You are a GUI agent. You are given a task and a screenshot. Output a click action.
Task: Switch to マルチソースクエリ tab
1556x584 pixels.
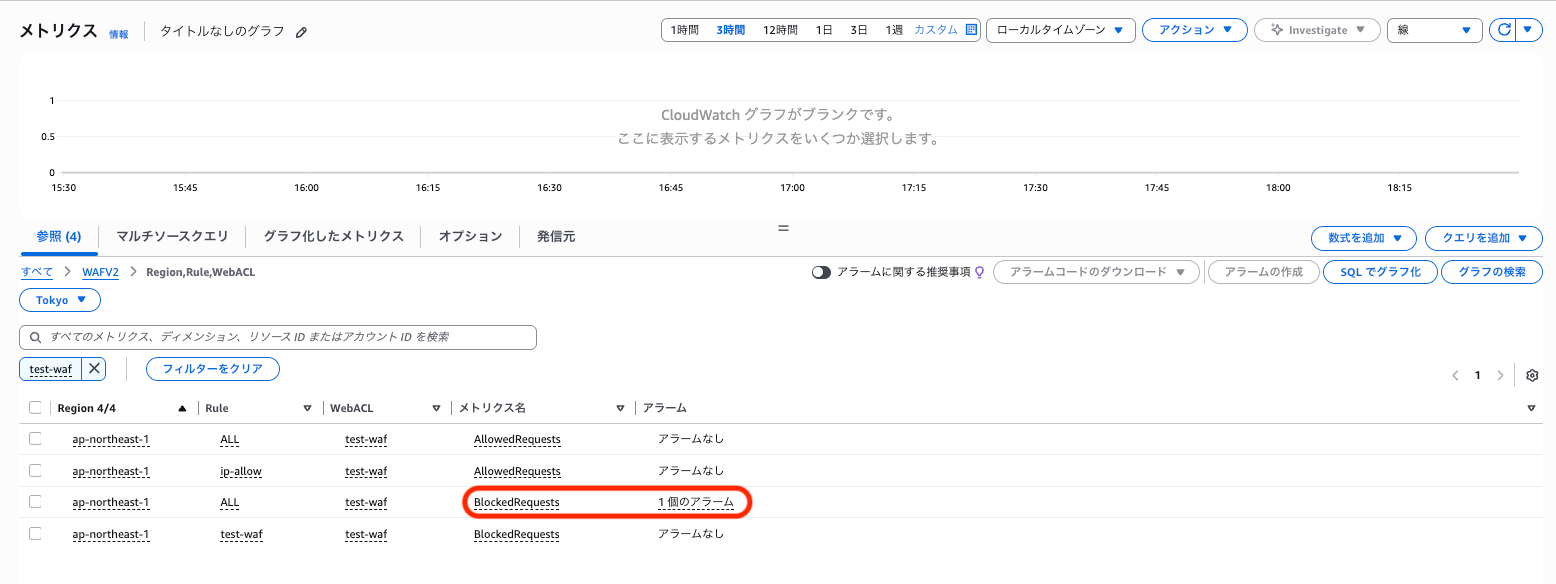[x=172, y=236]
